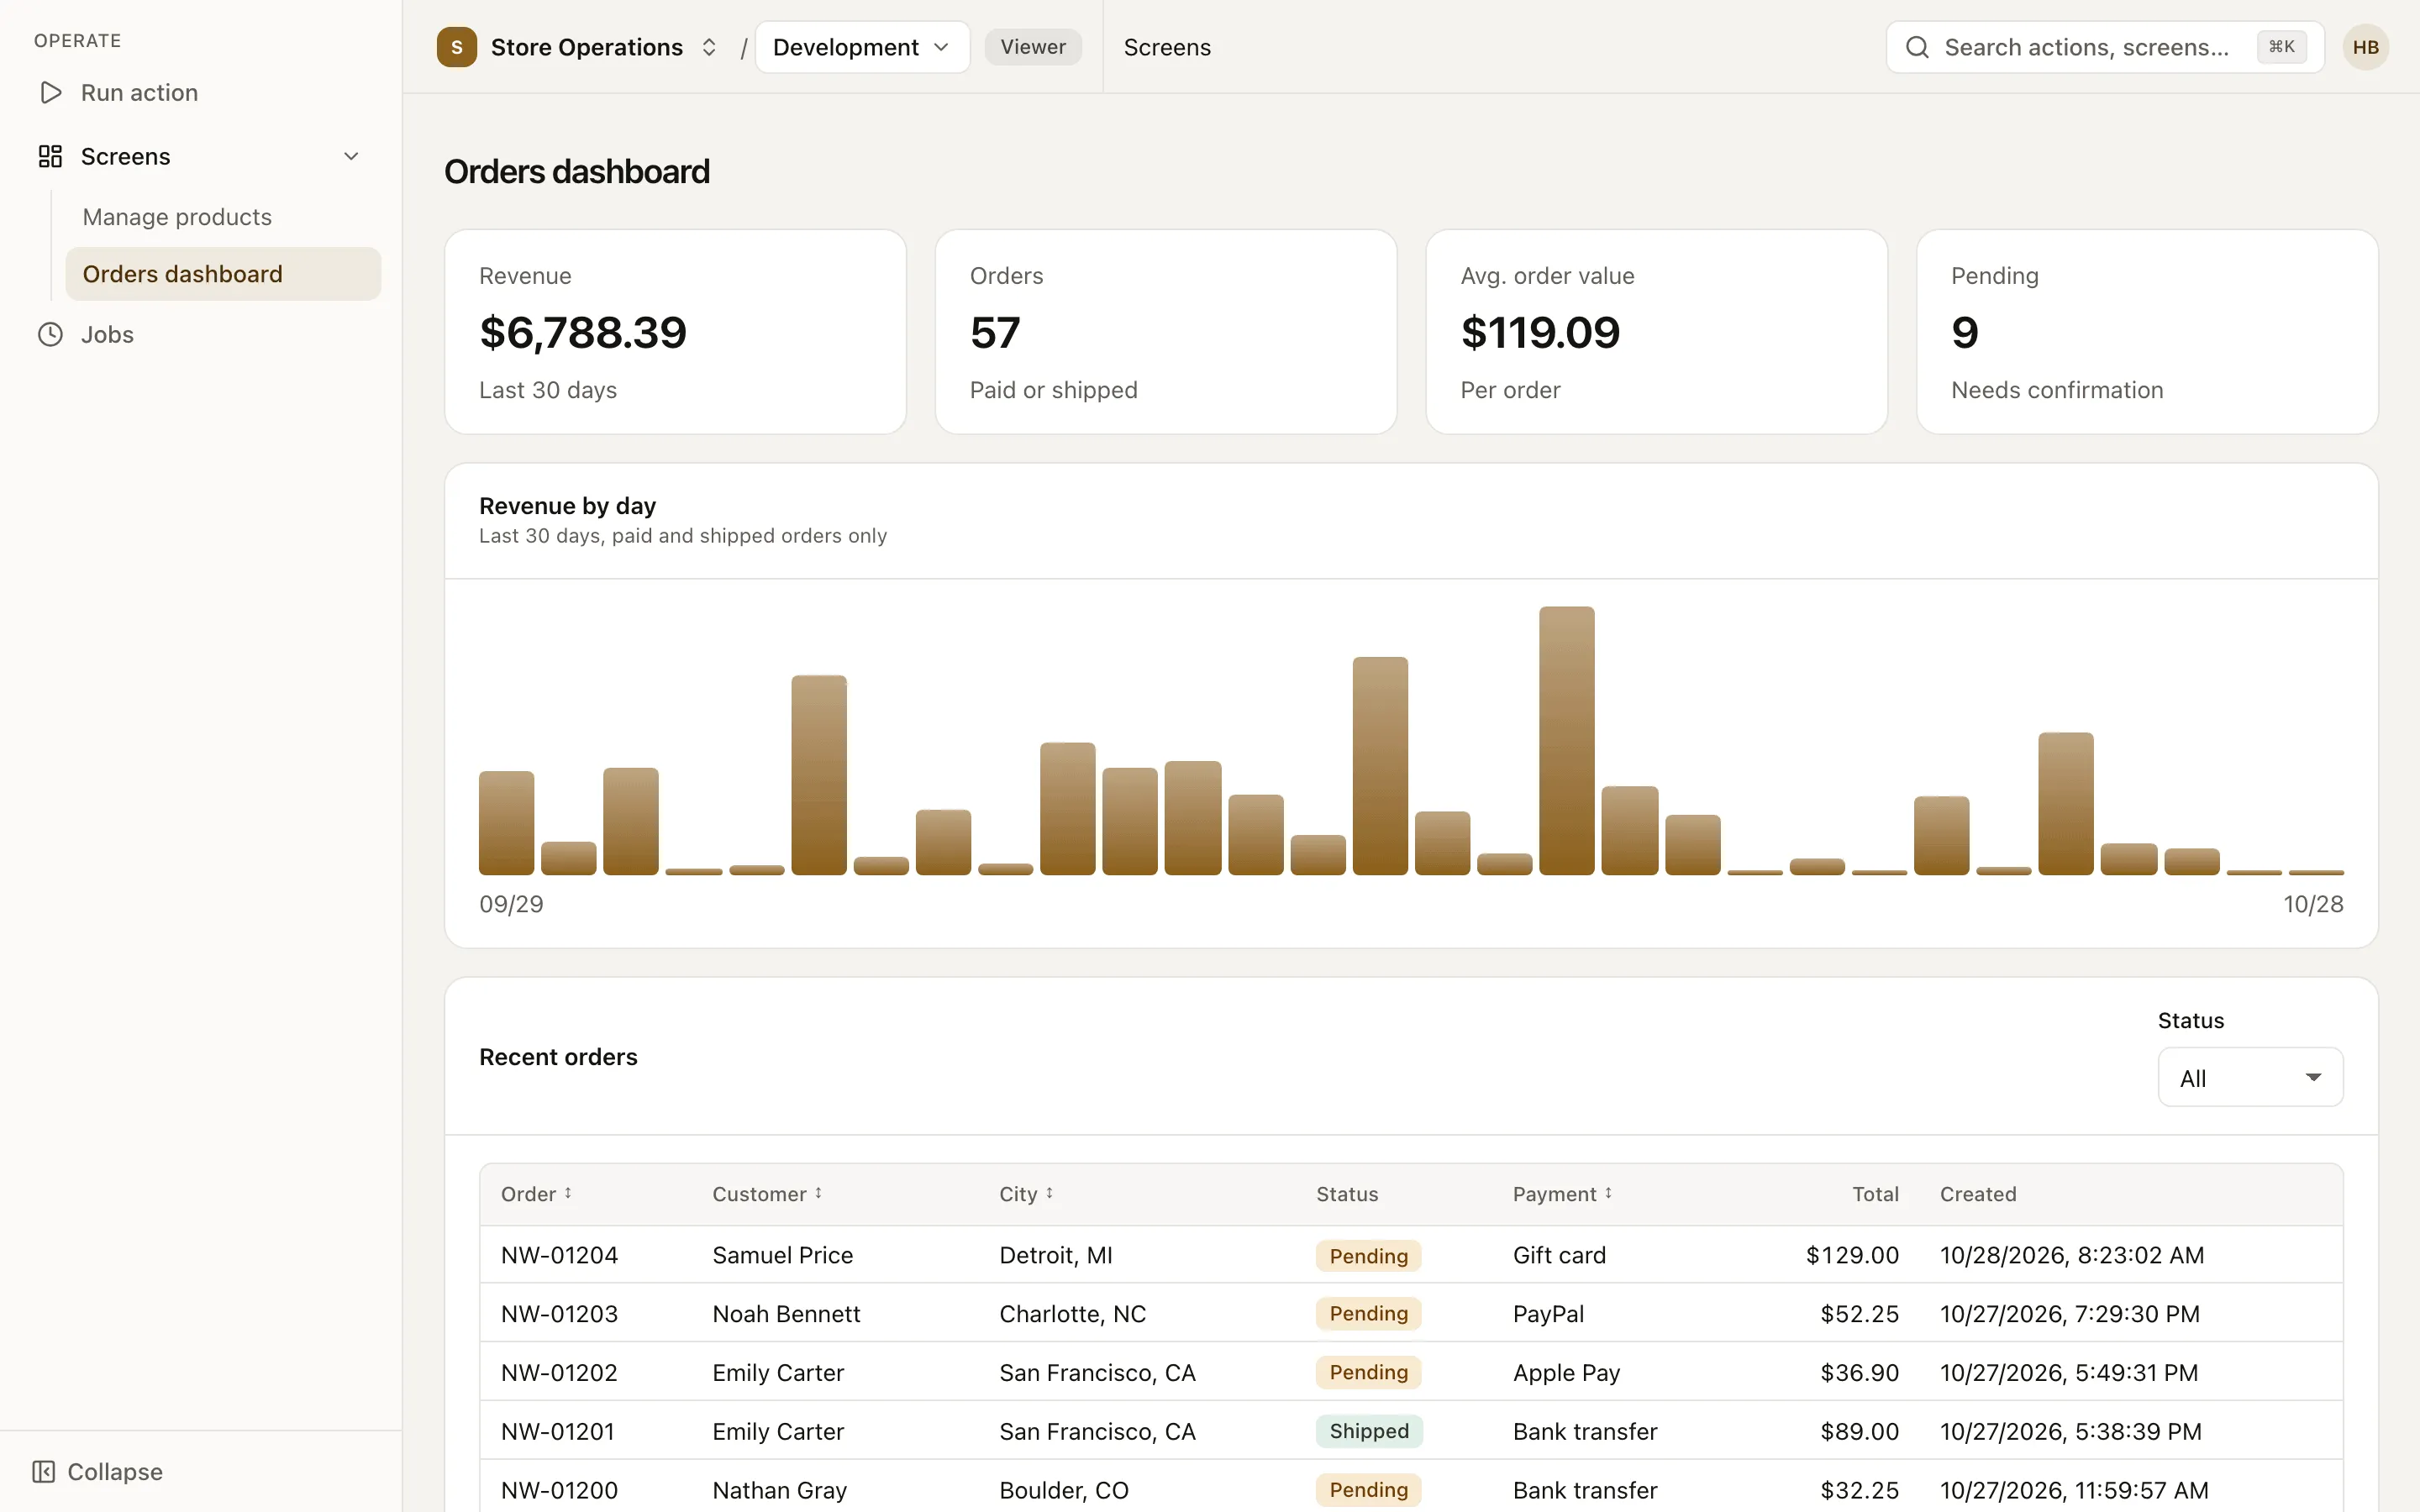
Task: Click the Revenue $6,788.39 card
Action: click(x=675, y=332)
